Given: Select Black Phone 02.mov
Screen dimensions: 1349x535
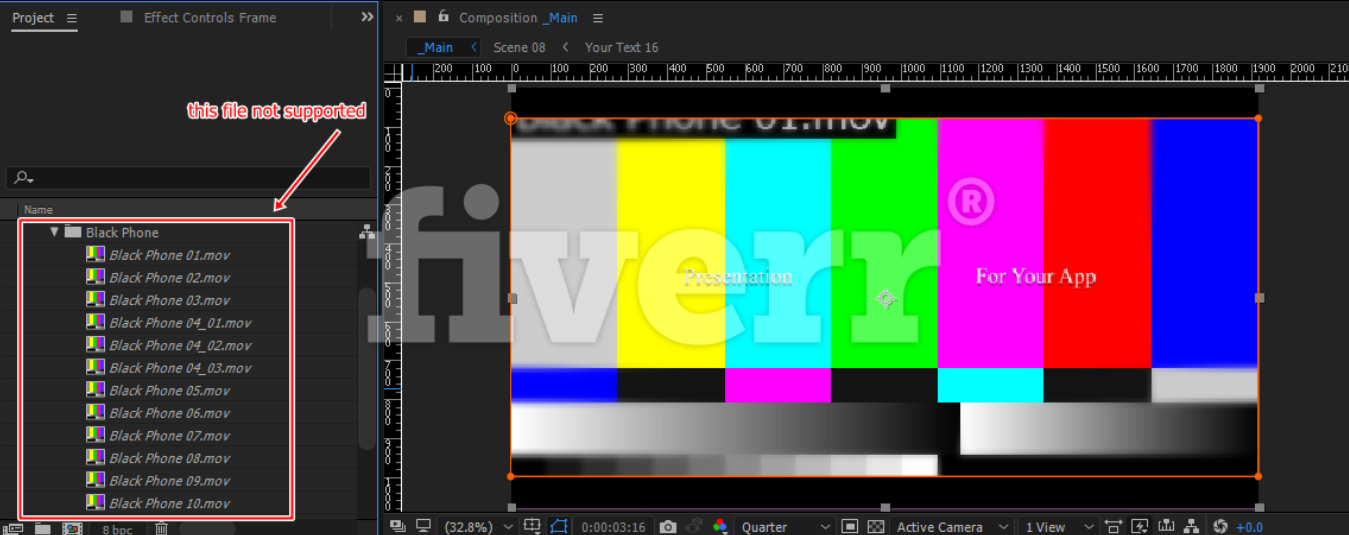Looking at the screenshot, I should click(170, 278).
